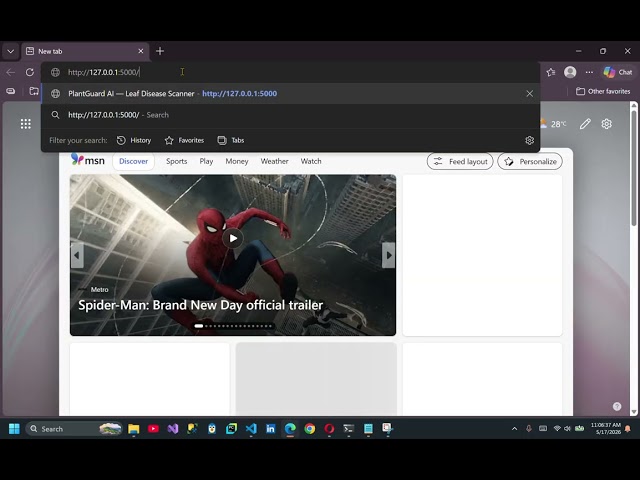
Task: Open a new tab with plus button
Action: tap(160, 51)
